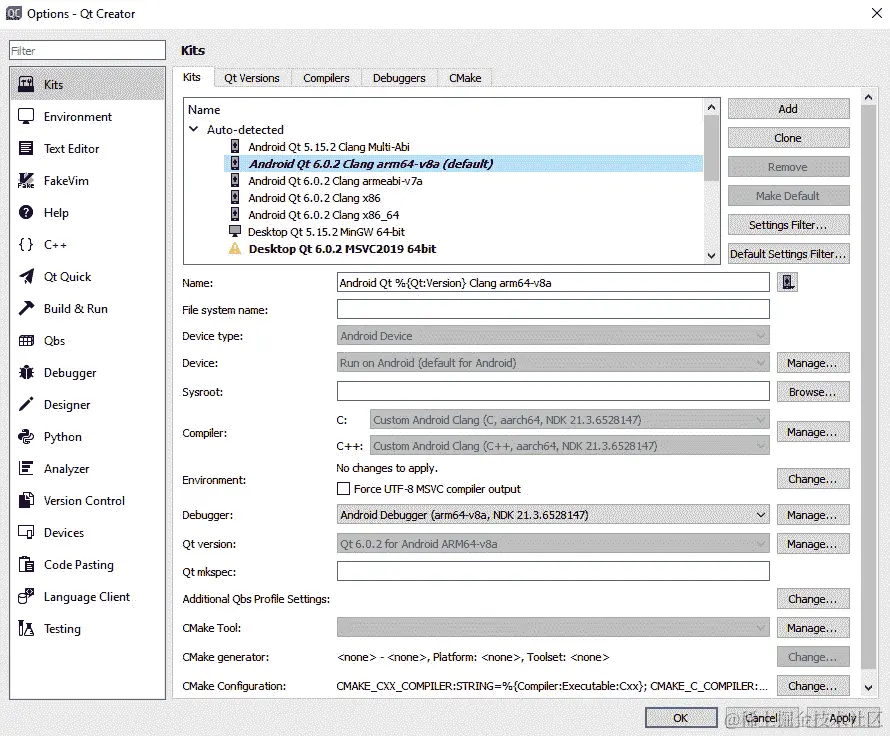Click the Clone kit button

(x=788, y=138)
